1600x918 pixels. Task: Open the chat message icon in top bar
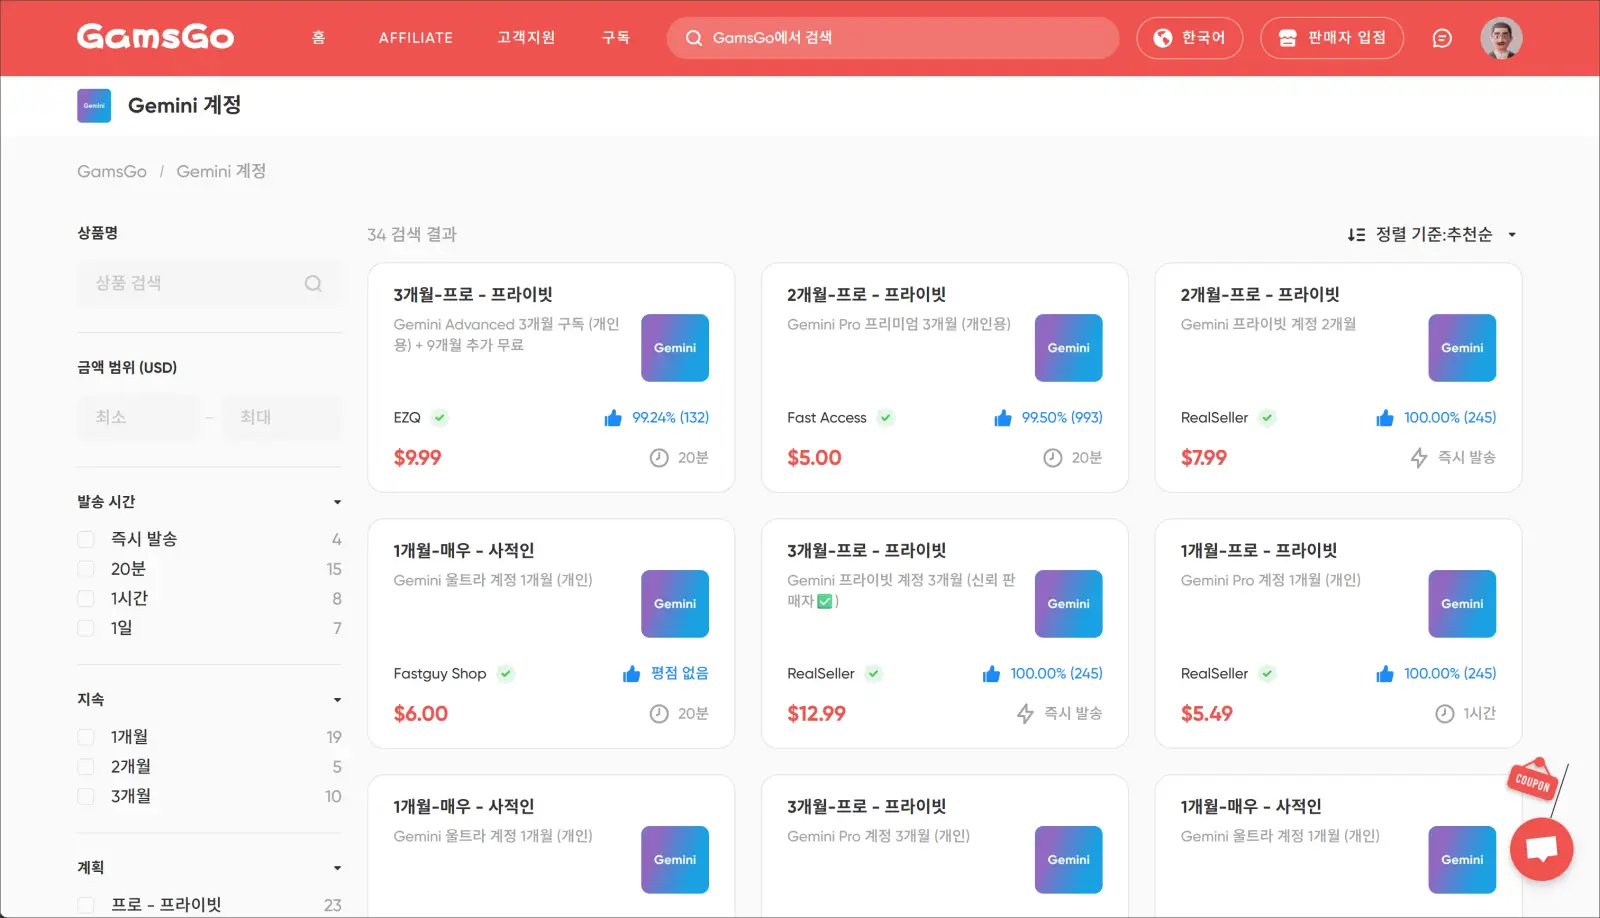coord(1442,37)
